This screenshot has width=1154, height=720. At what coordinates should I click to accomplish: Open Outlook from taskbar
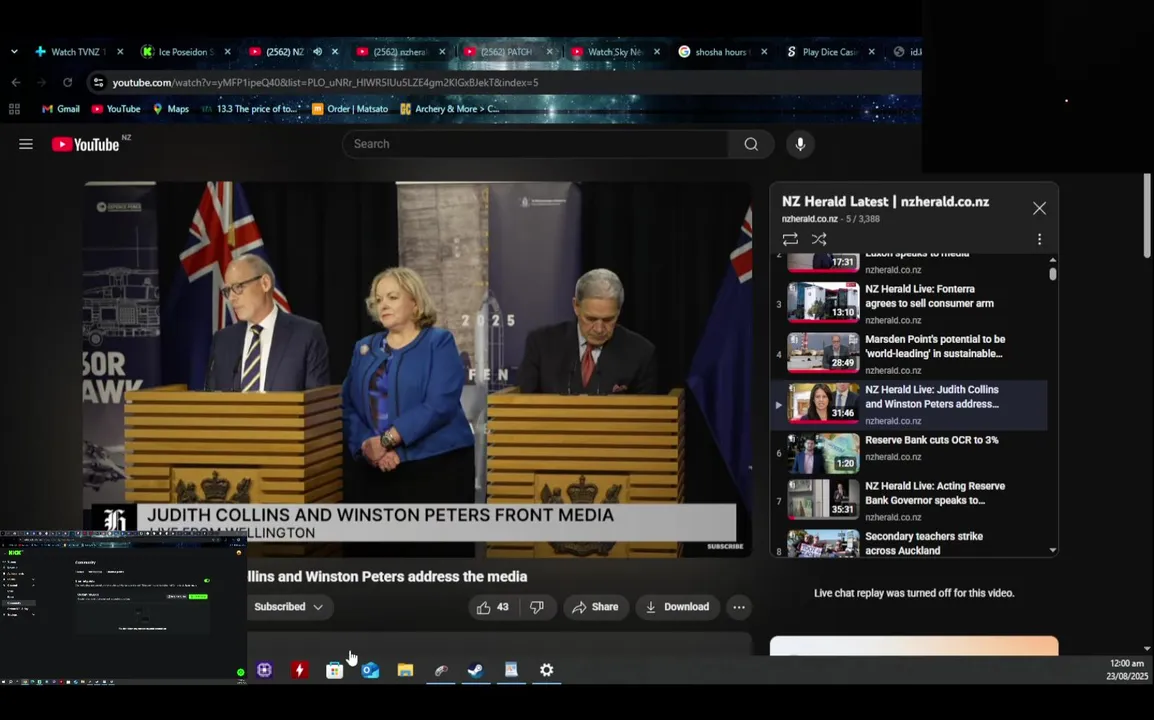click(370, 670)
